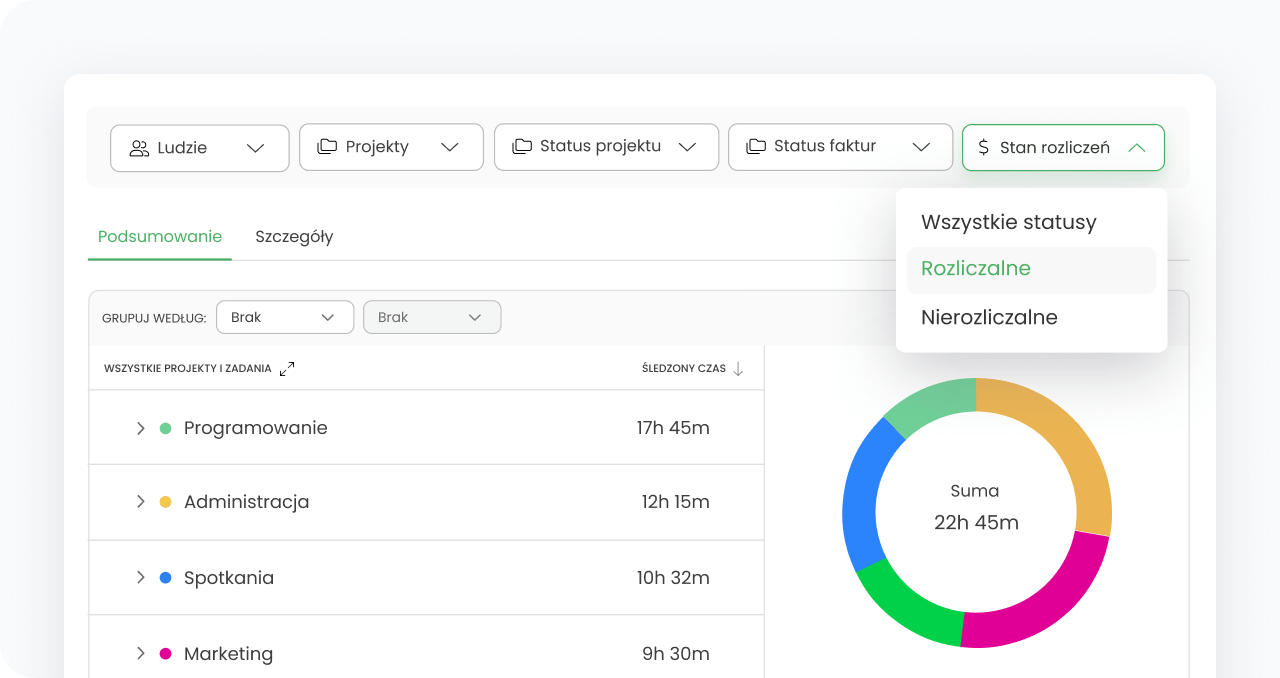
Task: Open the first Brak grouping dropdown
Action: tap(284, 317)
